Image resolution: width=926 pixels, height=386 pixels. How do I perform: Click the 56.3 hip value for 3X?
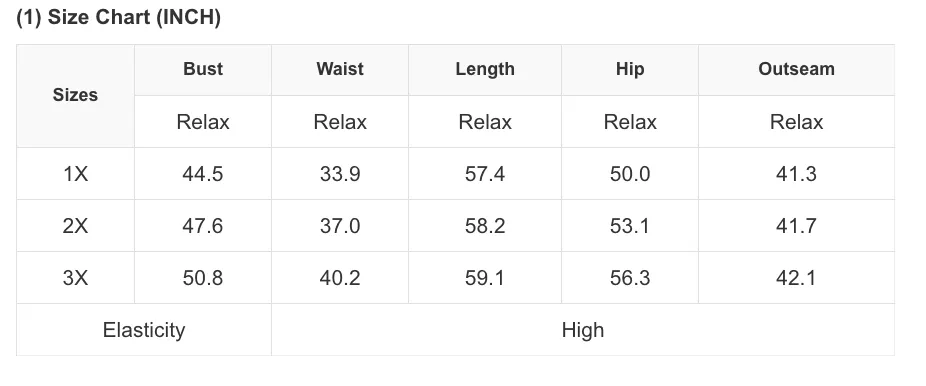pos(630,278)
